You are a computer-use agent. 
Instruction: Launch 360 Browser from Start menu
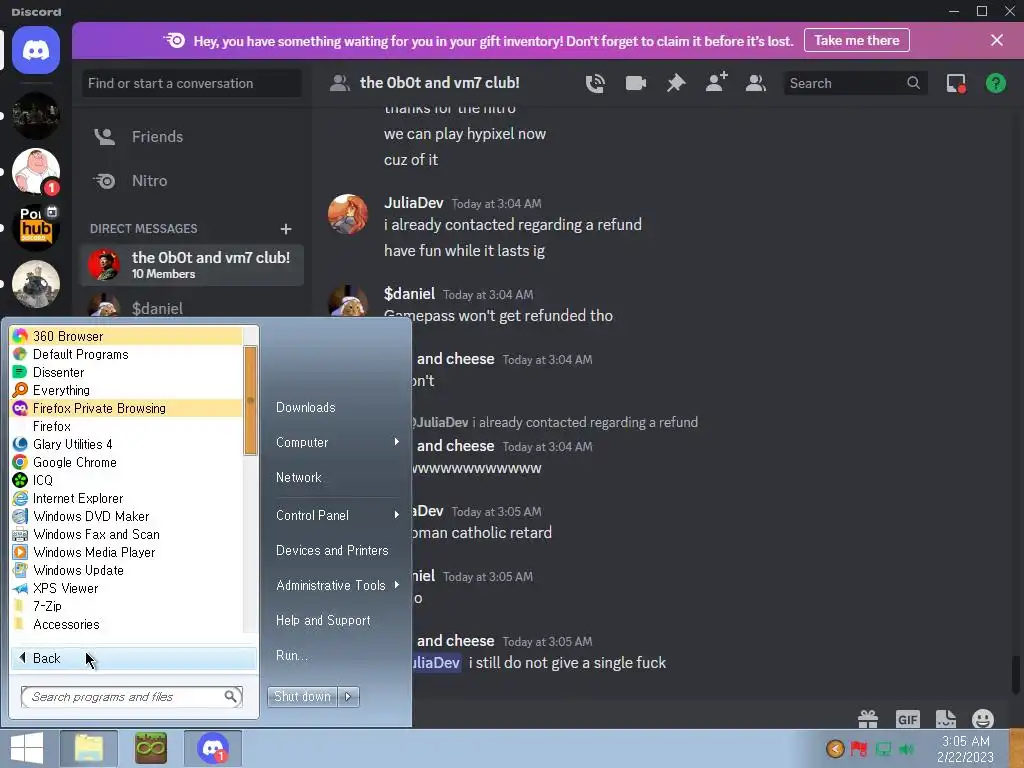pos(126,336)
